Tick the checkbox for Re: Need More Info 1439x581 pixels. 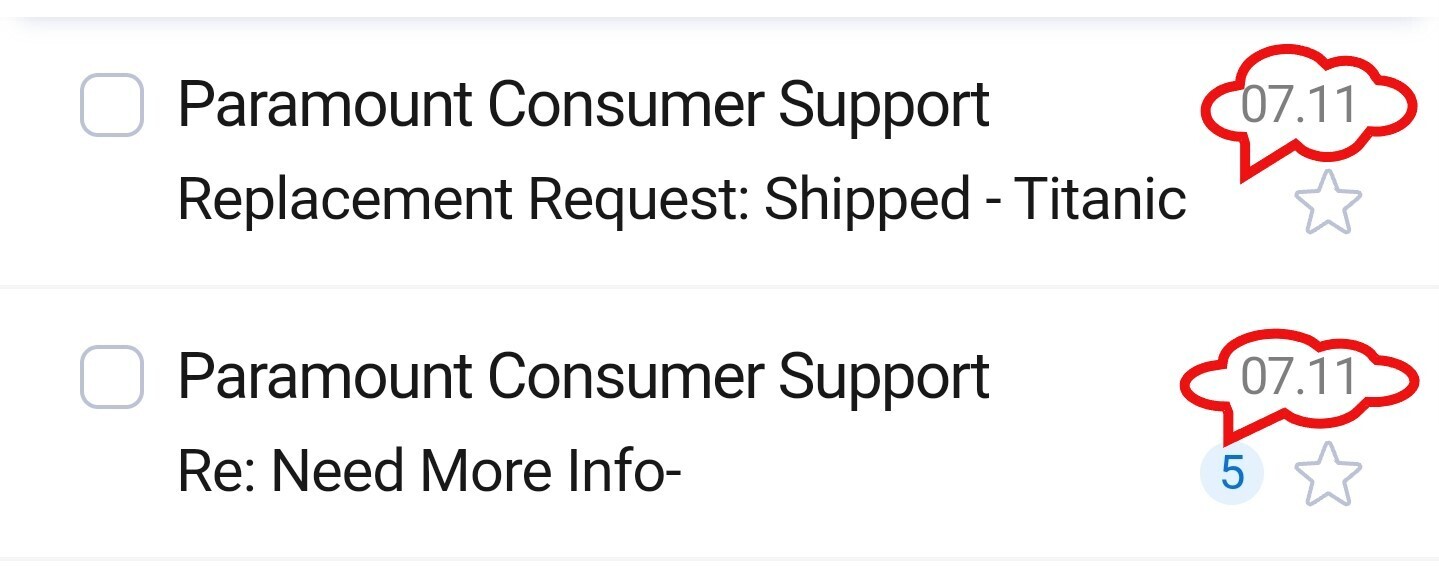pos(111,377)
